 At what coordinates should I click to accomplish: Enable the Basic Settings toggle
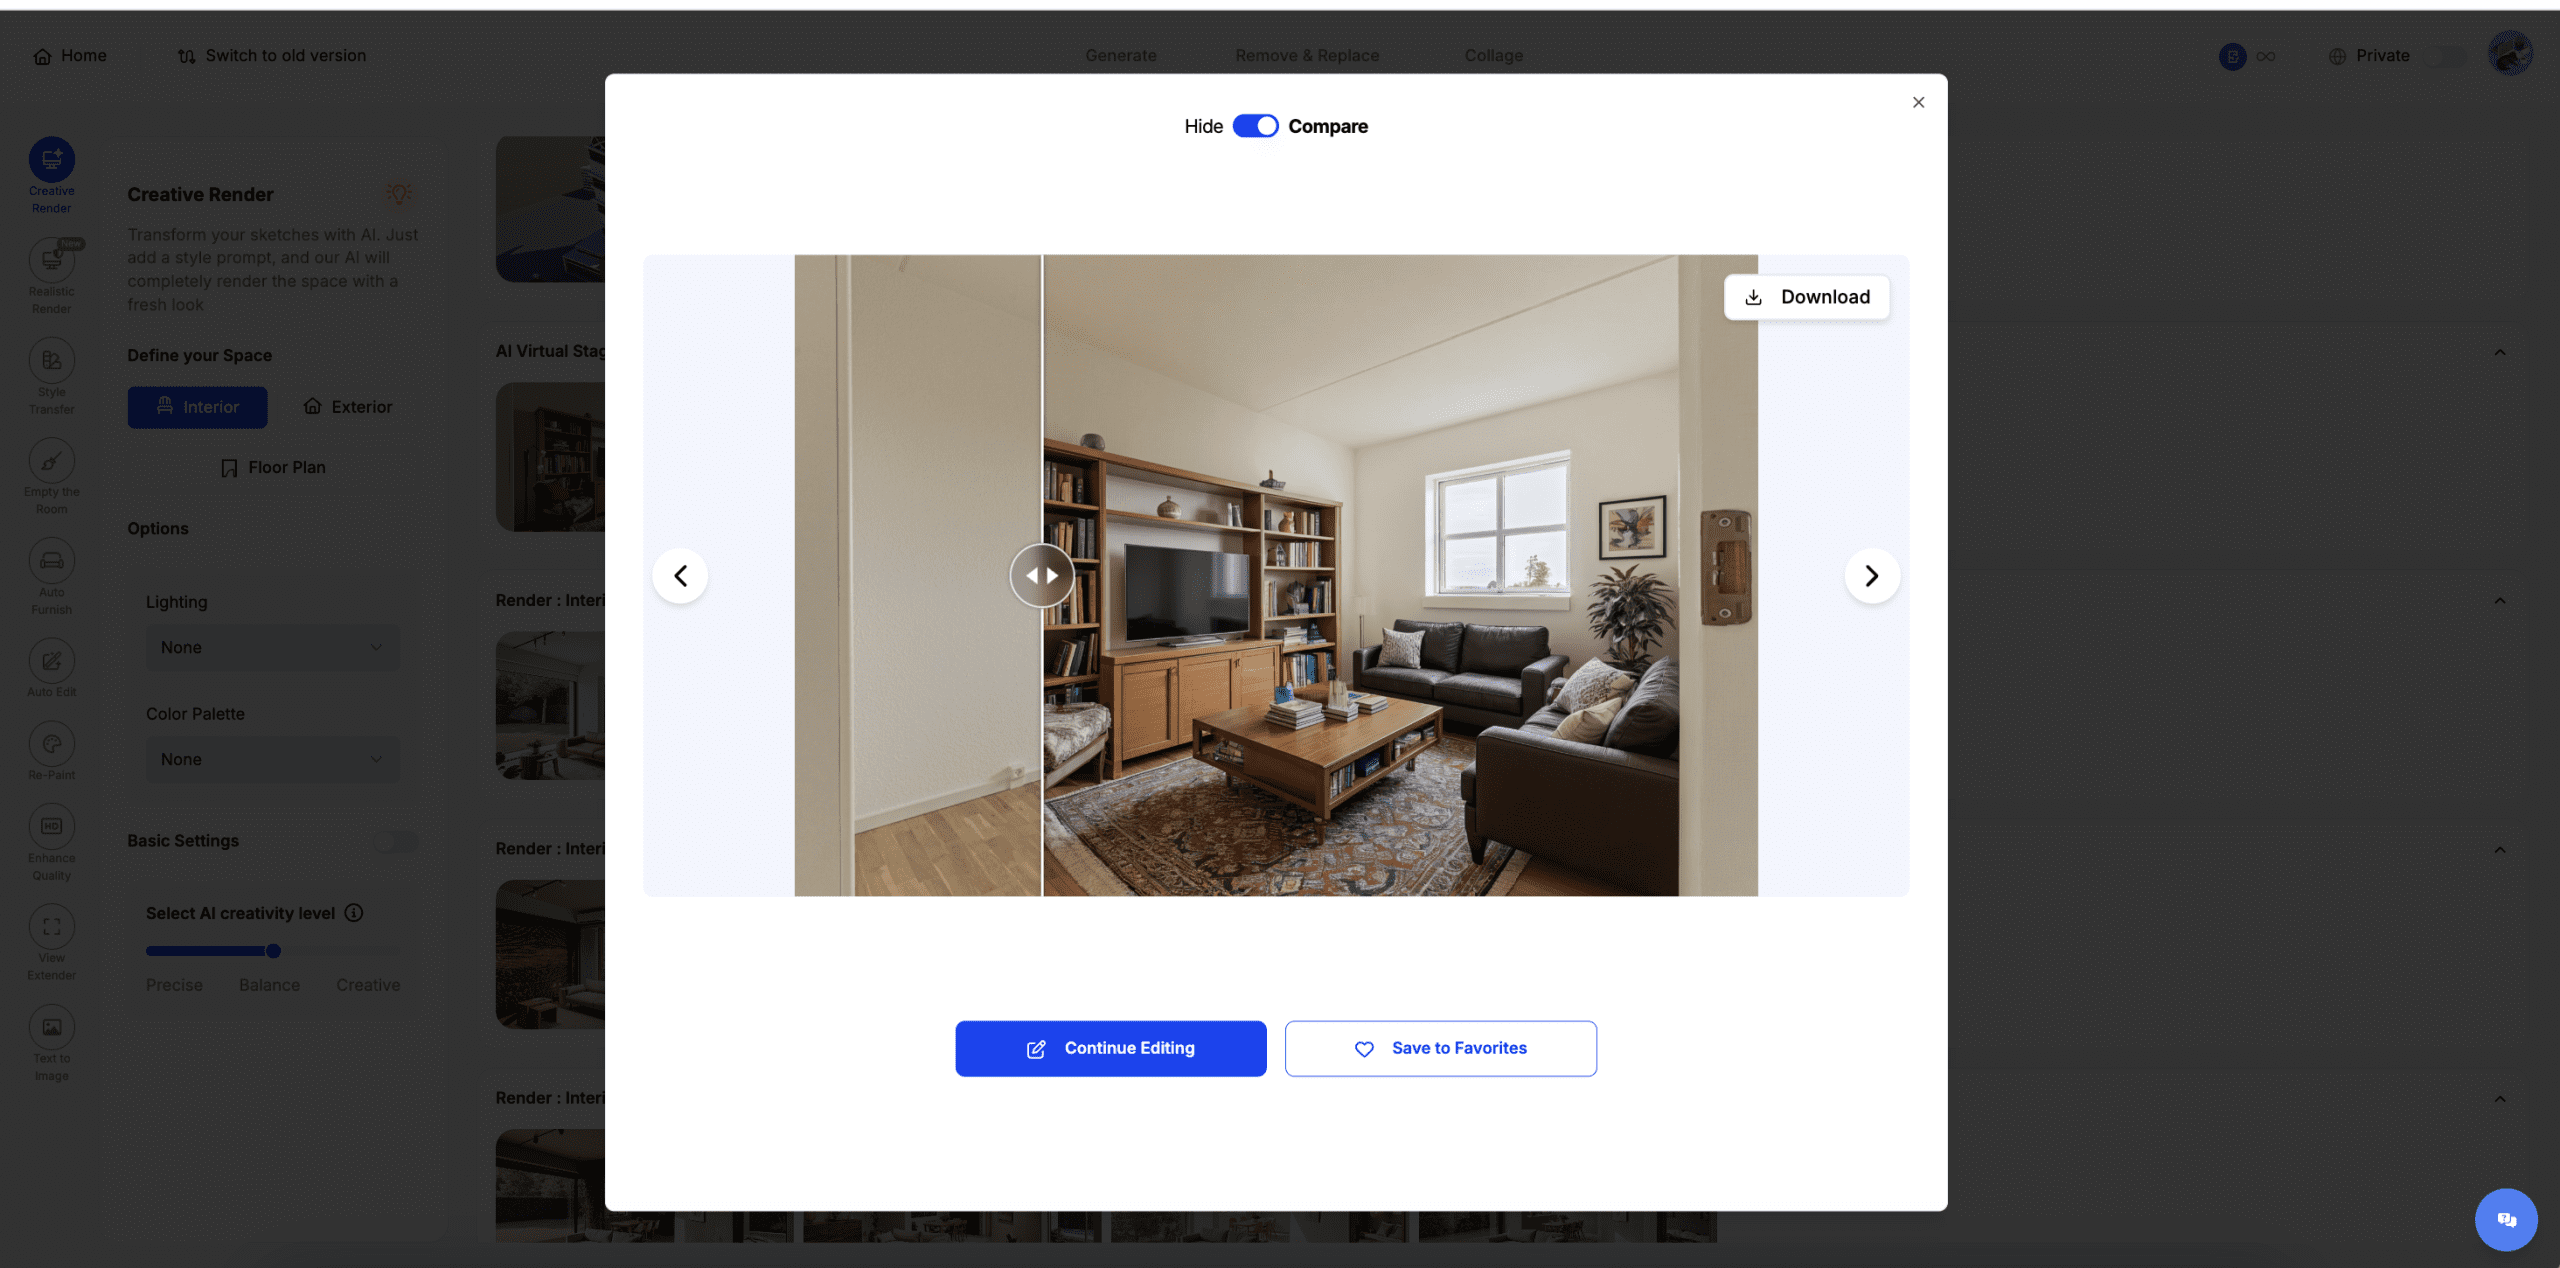(x=395, y=842)
